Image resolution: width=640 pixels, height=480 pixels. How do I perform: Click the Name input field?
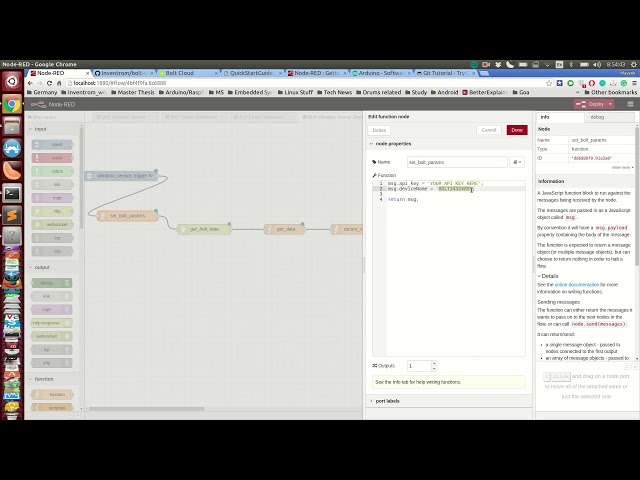(457, 162)
